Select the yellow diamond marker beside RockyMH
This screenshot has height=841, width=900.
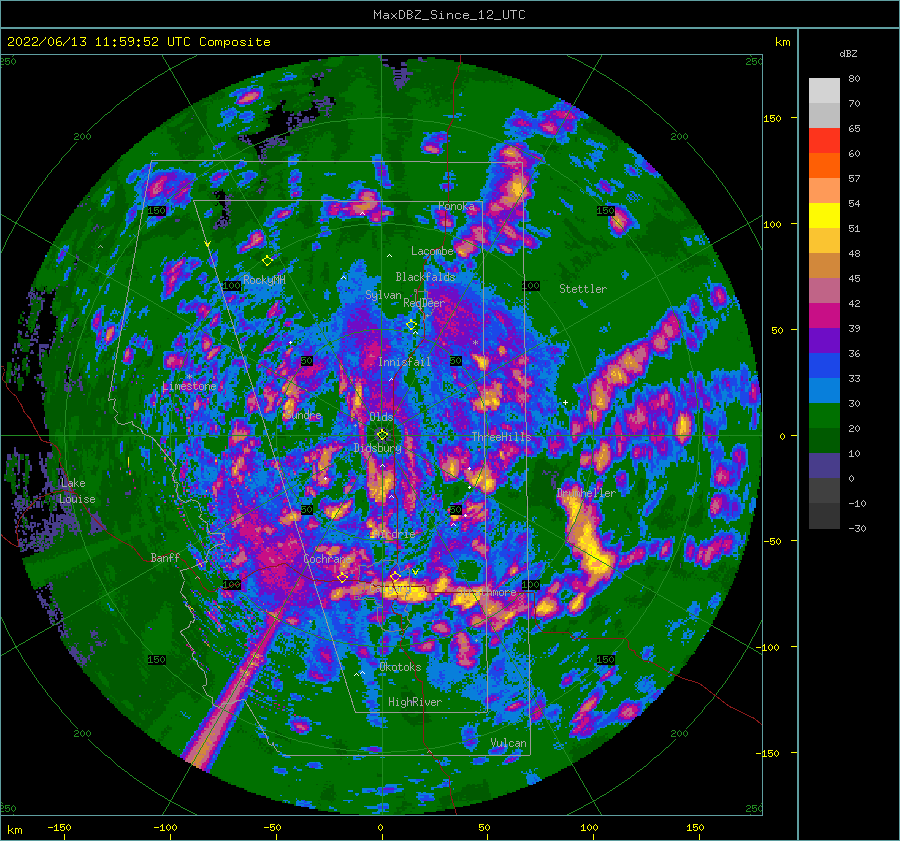(267, 261)
